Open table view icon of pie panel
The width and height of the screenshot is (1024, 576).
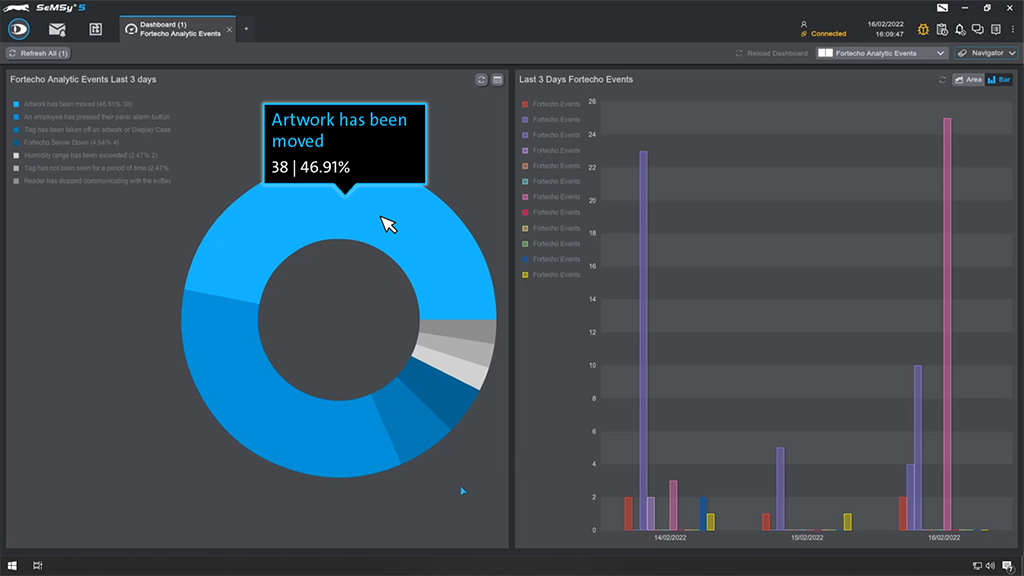tap(497, 80)
